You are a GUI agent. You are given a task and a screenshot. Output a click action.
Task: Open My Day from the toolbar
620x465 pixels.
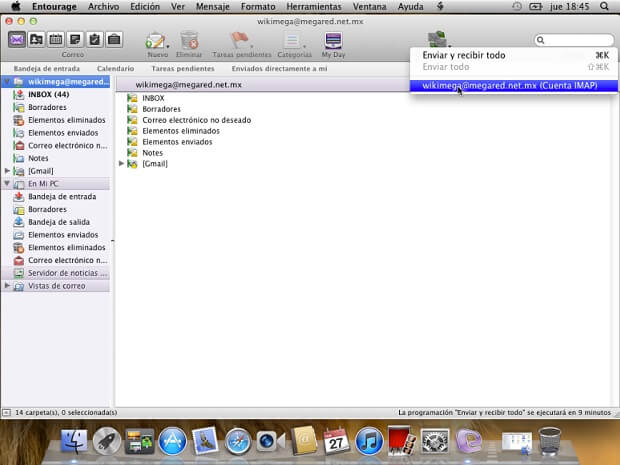pyautogui.click(x=333, y=40)
